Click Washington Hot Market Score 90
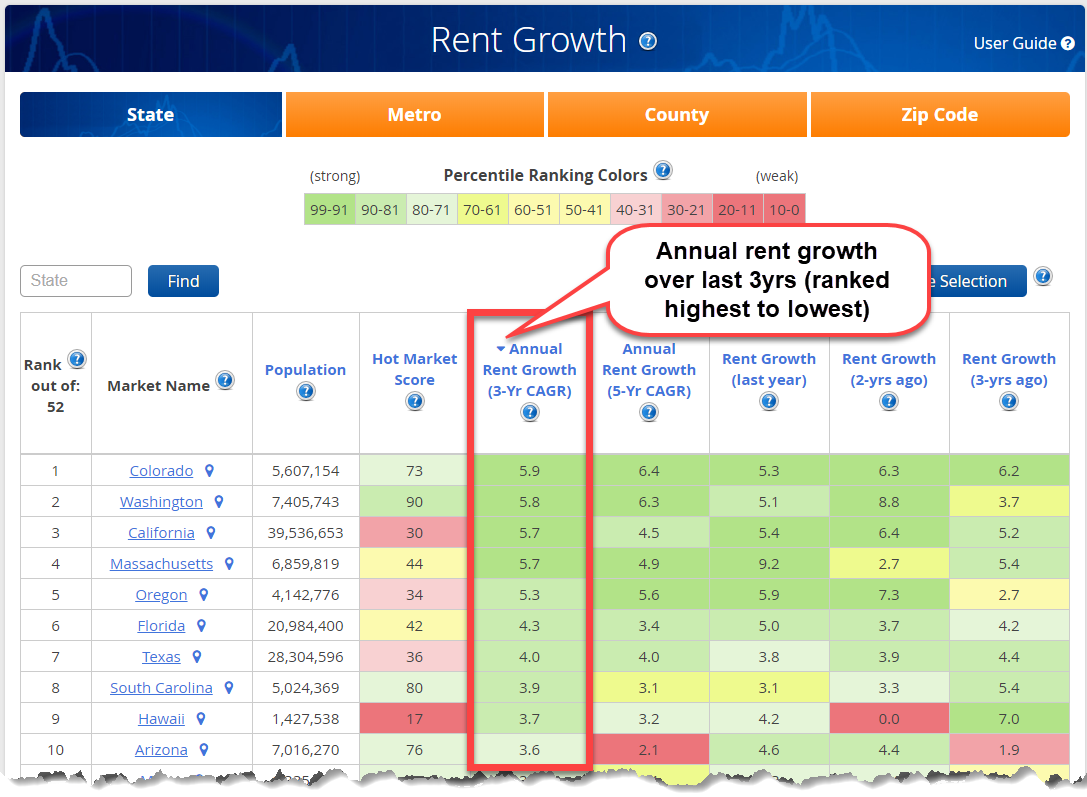Viewport: 1087px width, 797px height. click(415, 502)
